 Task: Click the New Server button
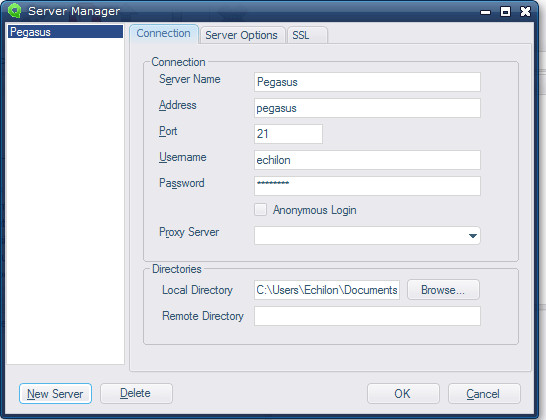point(55,394)
